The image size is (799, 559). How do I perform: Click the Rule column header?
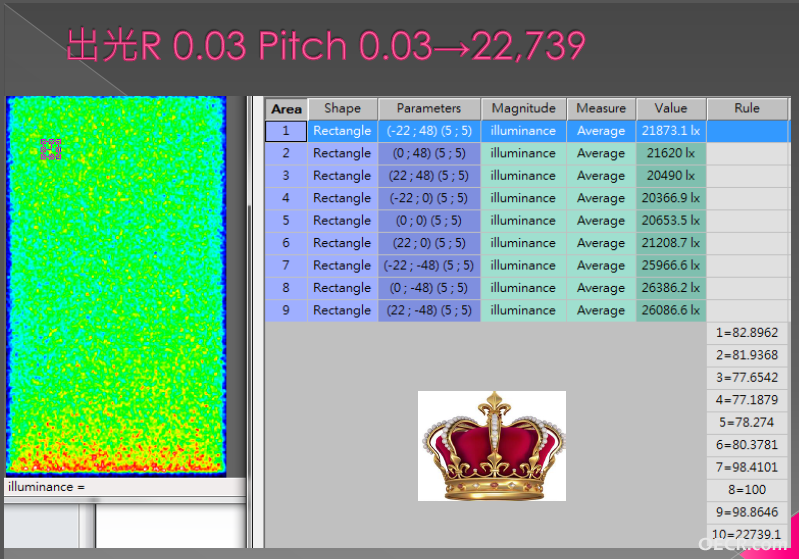click(747, 109)
